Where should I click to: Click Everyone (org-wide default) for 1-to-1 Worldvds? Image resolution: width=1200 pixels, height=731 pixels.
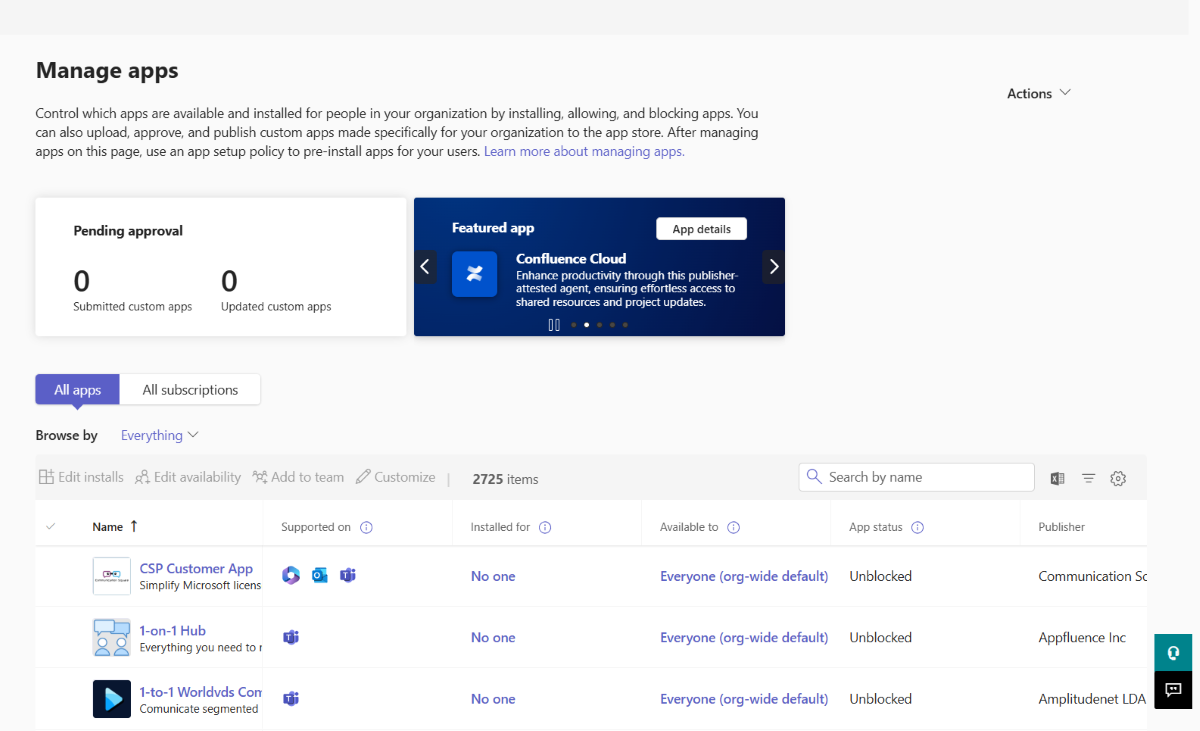(744, 699)
